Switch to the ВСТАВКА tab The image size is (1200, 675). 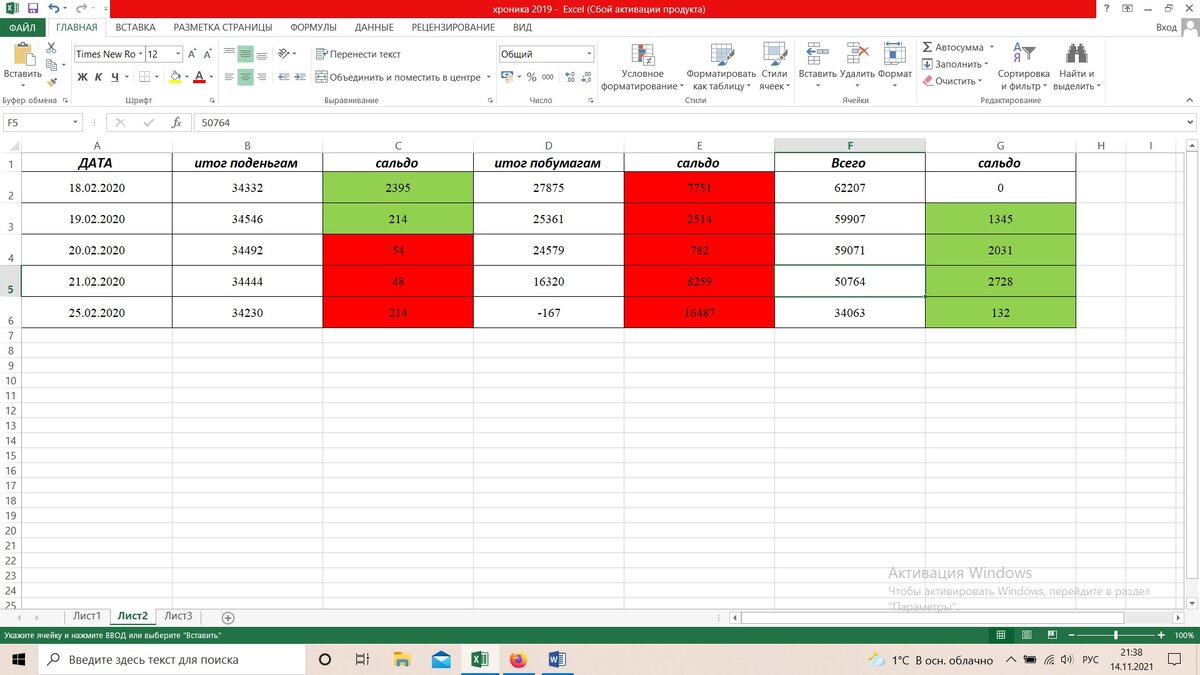click(x=135, y=27)
